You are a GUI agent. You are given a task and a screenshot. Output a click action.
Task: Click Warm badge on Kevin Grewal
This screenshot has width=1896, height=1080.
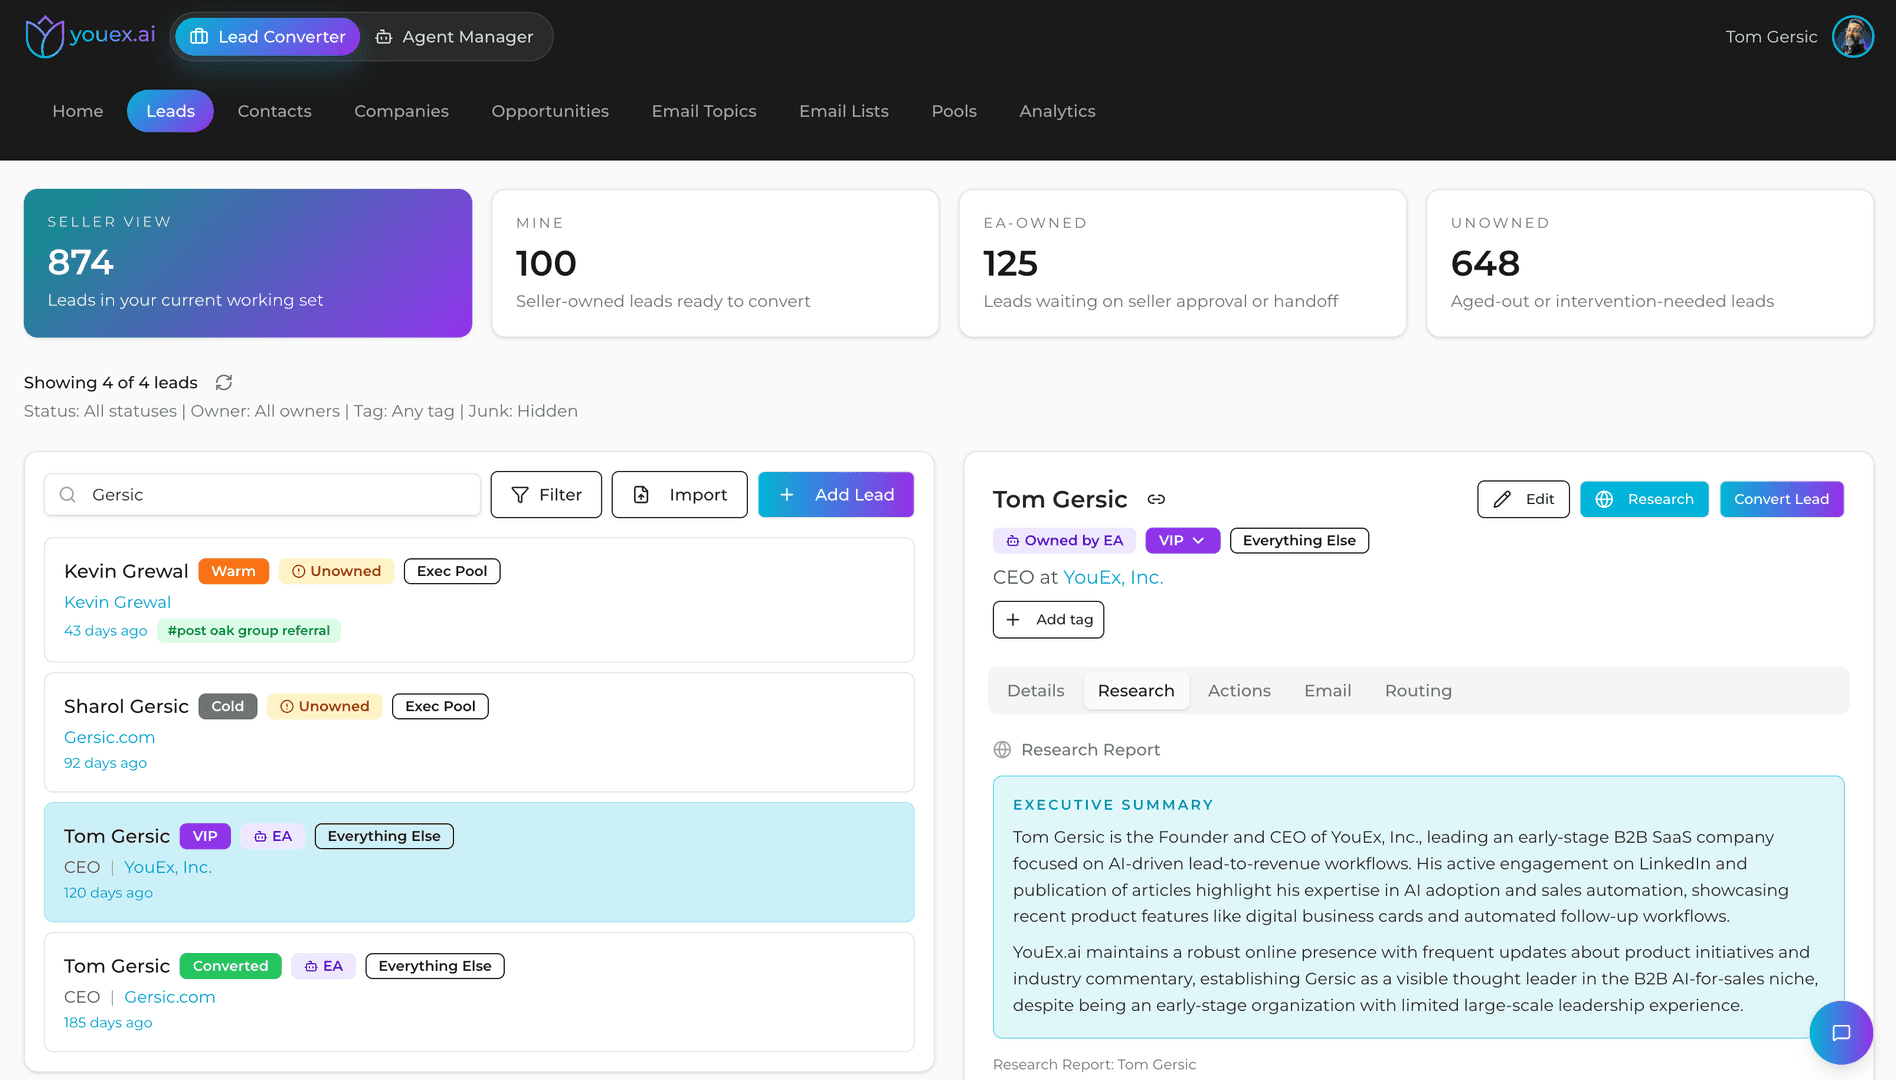click(233, 571)
